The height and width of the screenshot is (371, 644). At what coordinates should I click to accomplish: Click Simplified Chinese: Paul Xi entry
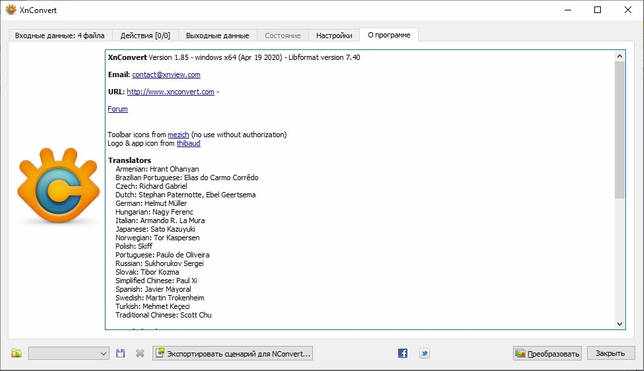pos(156,281)
